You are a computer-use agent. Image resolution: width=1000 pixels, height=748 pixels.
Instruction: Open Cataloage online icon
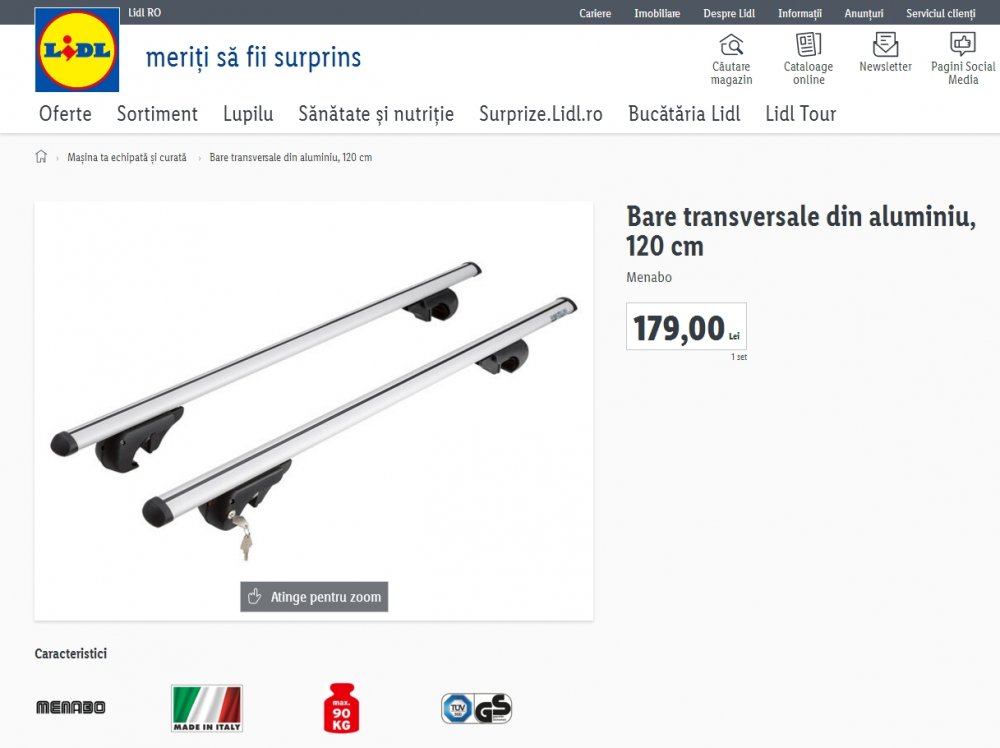[808, 45]
